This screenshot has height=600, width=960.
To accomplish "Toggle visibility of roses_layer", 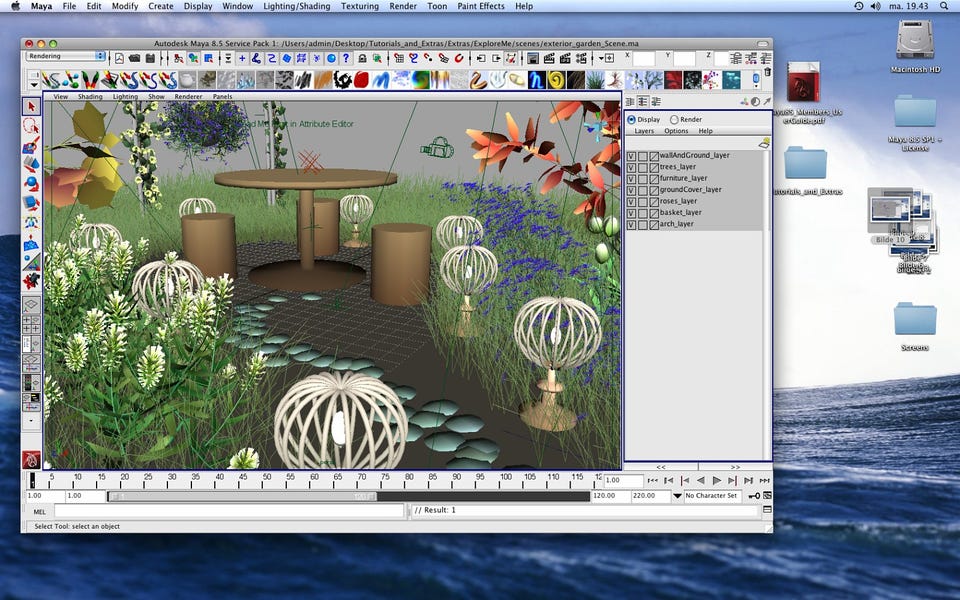I will tap(631, 201).
